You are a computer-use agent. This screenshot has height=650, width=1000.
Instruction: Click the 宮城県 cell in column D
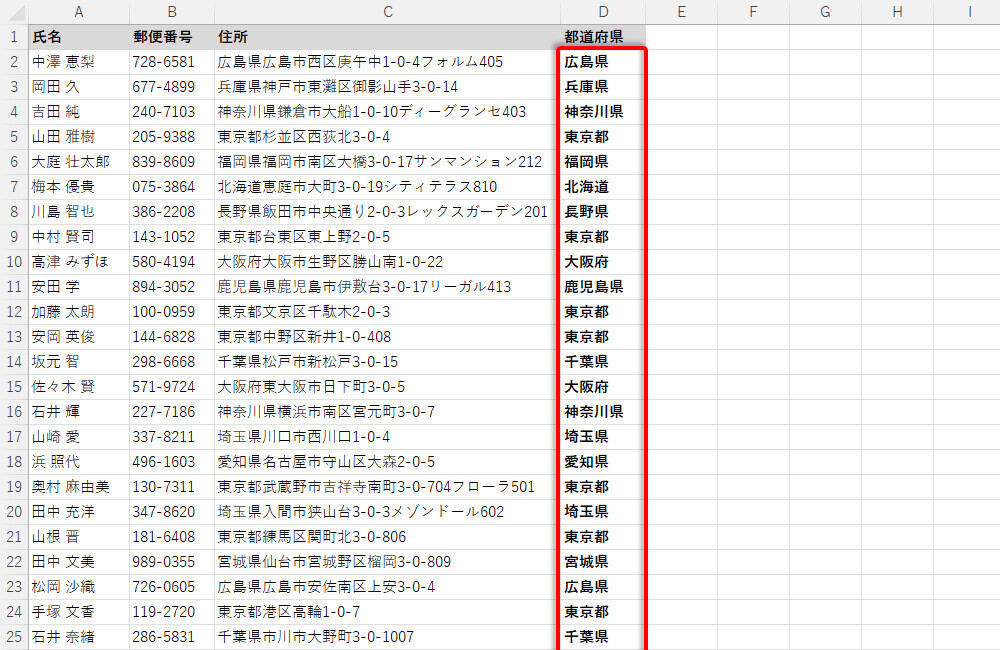coord(602,562)
